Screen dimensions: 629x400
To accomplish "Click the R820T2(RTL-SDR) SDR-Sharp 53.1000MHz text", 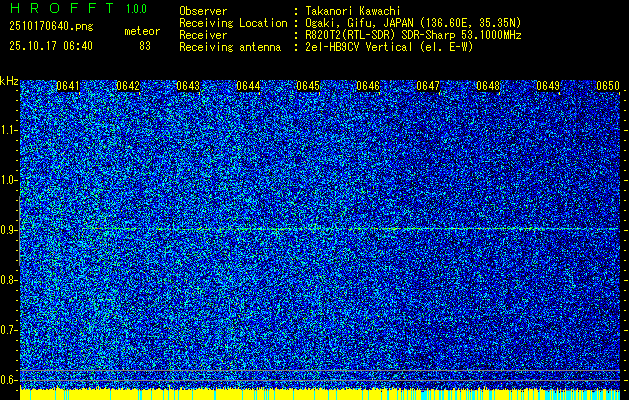I will pos(413,35).
